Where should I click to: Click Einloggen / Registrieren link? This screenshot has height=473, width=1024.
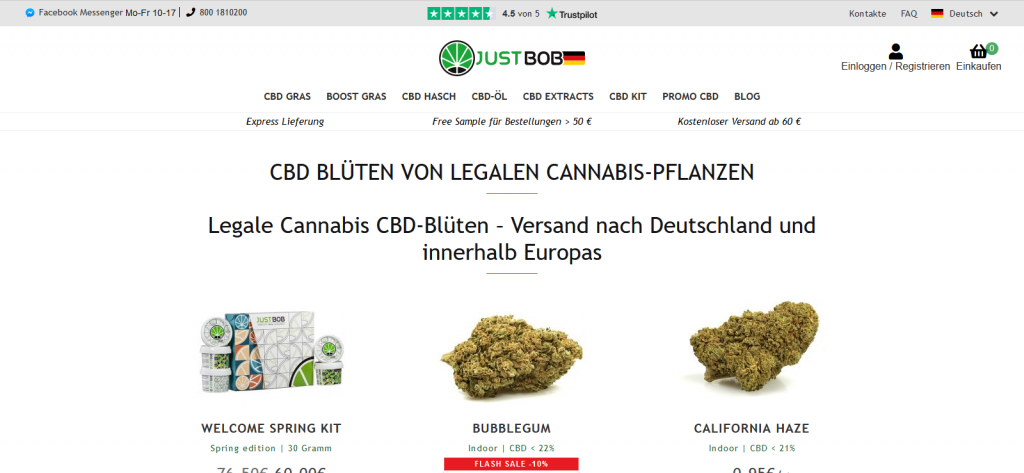[x=895, y=67]
